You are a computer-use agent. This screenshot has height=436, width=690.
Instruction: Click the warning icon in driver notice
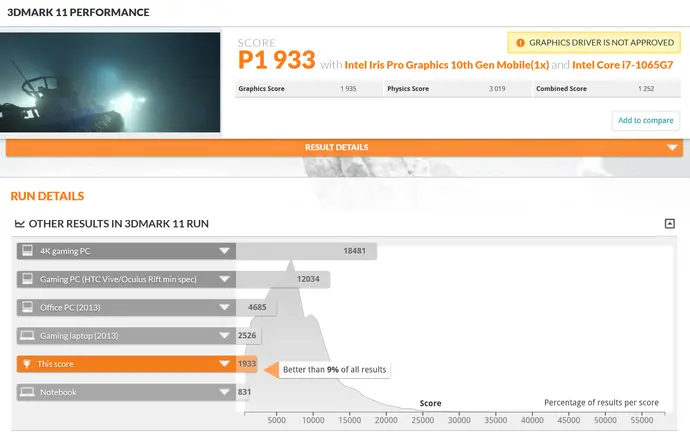tap(520, 43)
